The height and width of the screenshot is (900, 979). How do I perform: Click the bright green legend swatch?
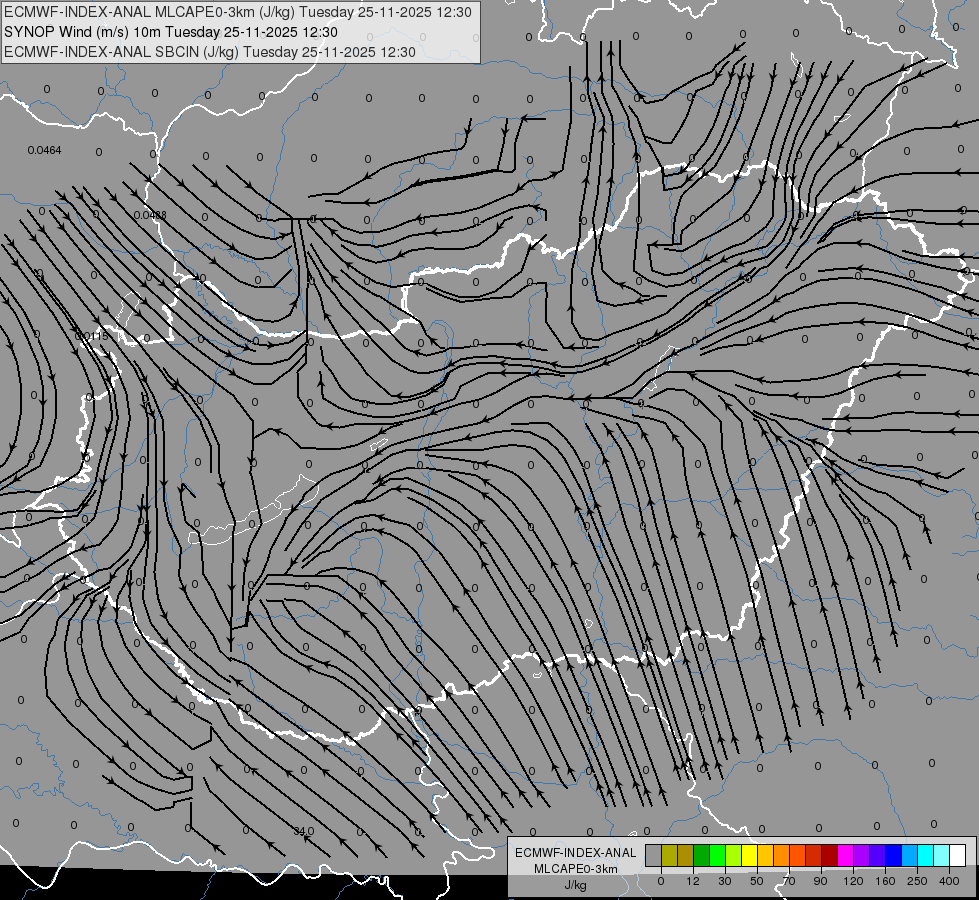717,855
